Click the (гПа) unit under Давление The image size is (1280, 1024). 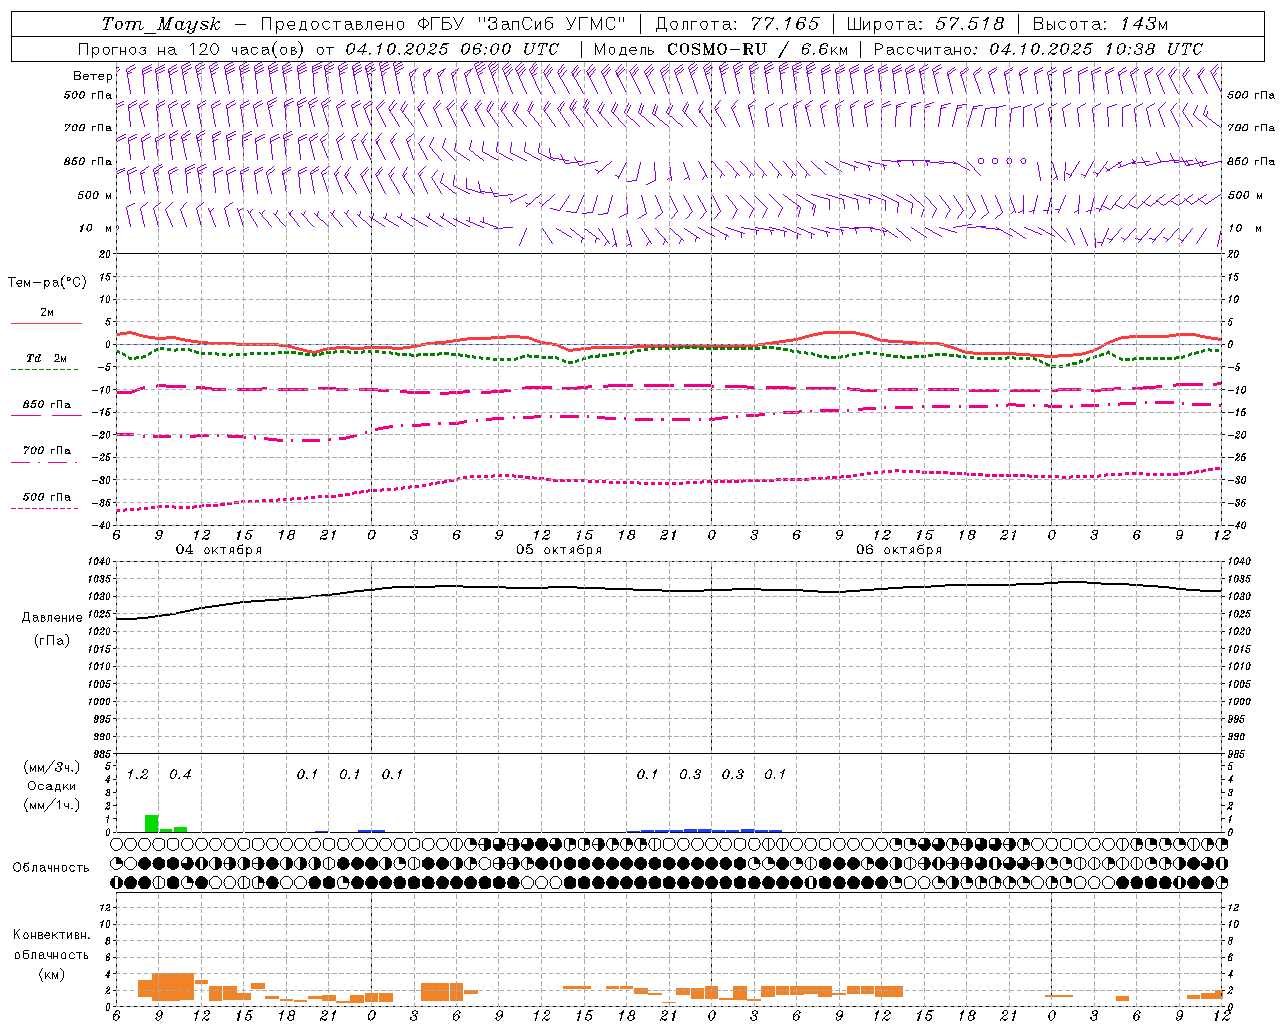coord(50,641)
